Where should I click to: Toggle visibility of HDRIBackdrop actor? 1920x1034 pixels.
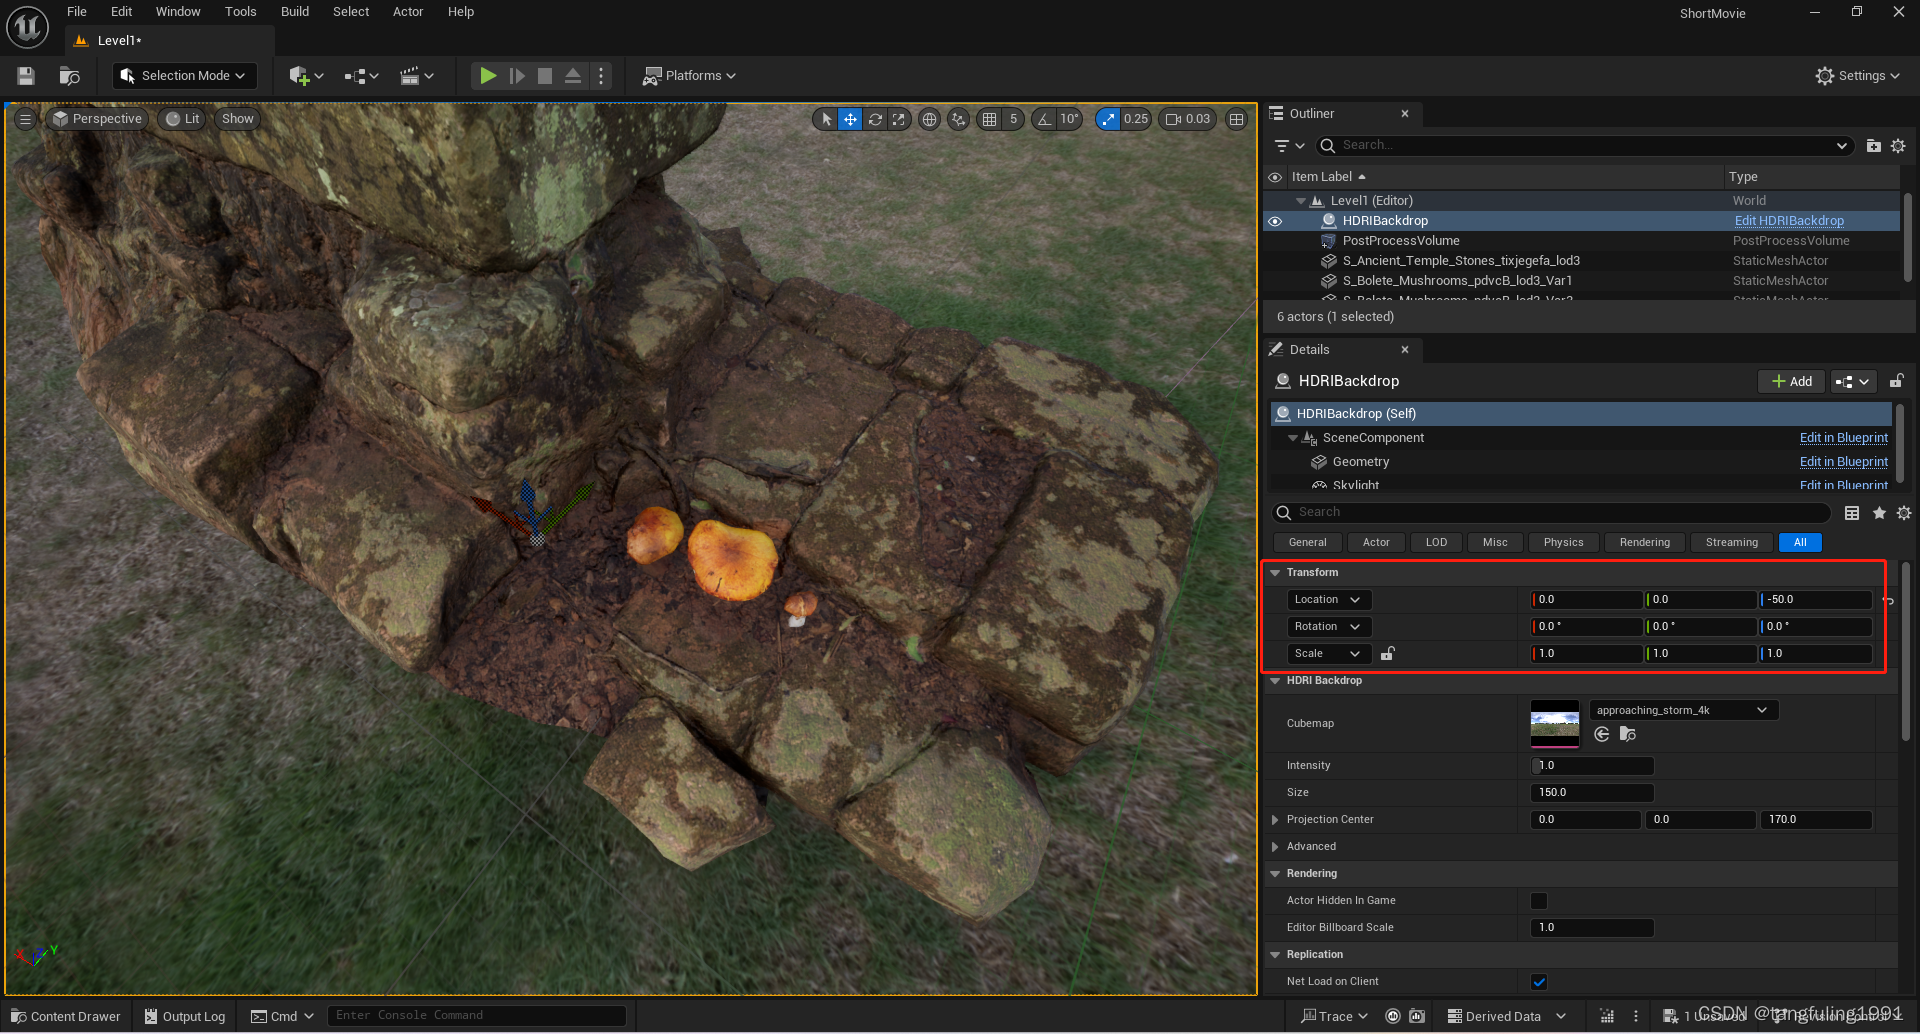pyautogui.click(x=1275, y=221)
